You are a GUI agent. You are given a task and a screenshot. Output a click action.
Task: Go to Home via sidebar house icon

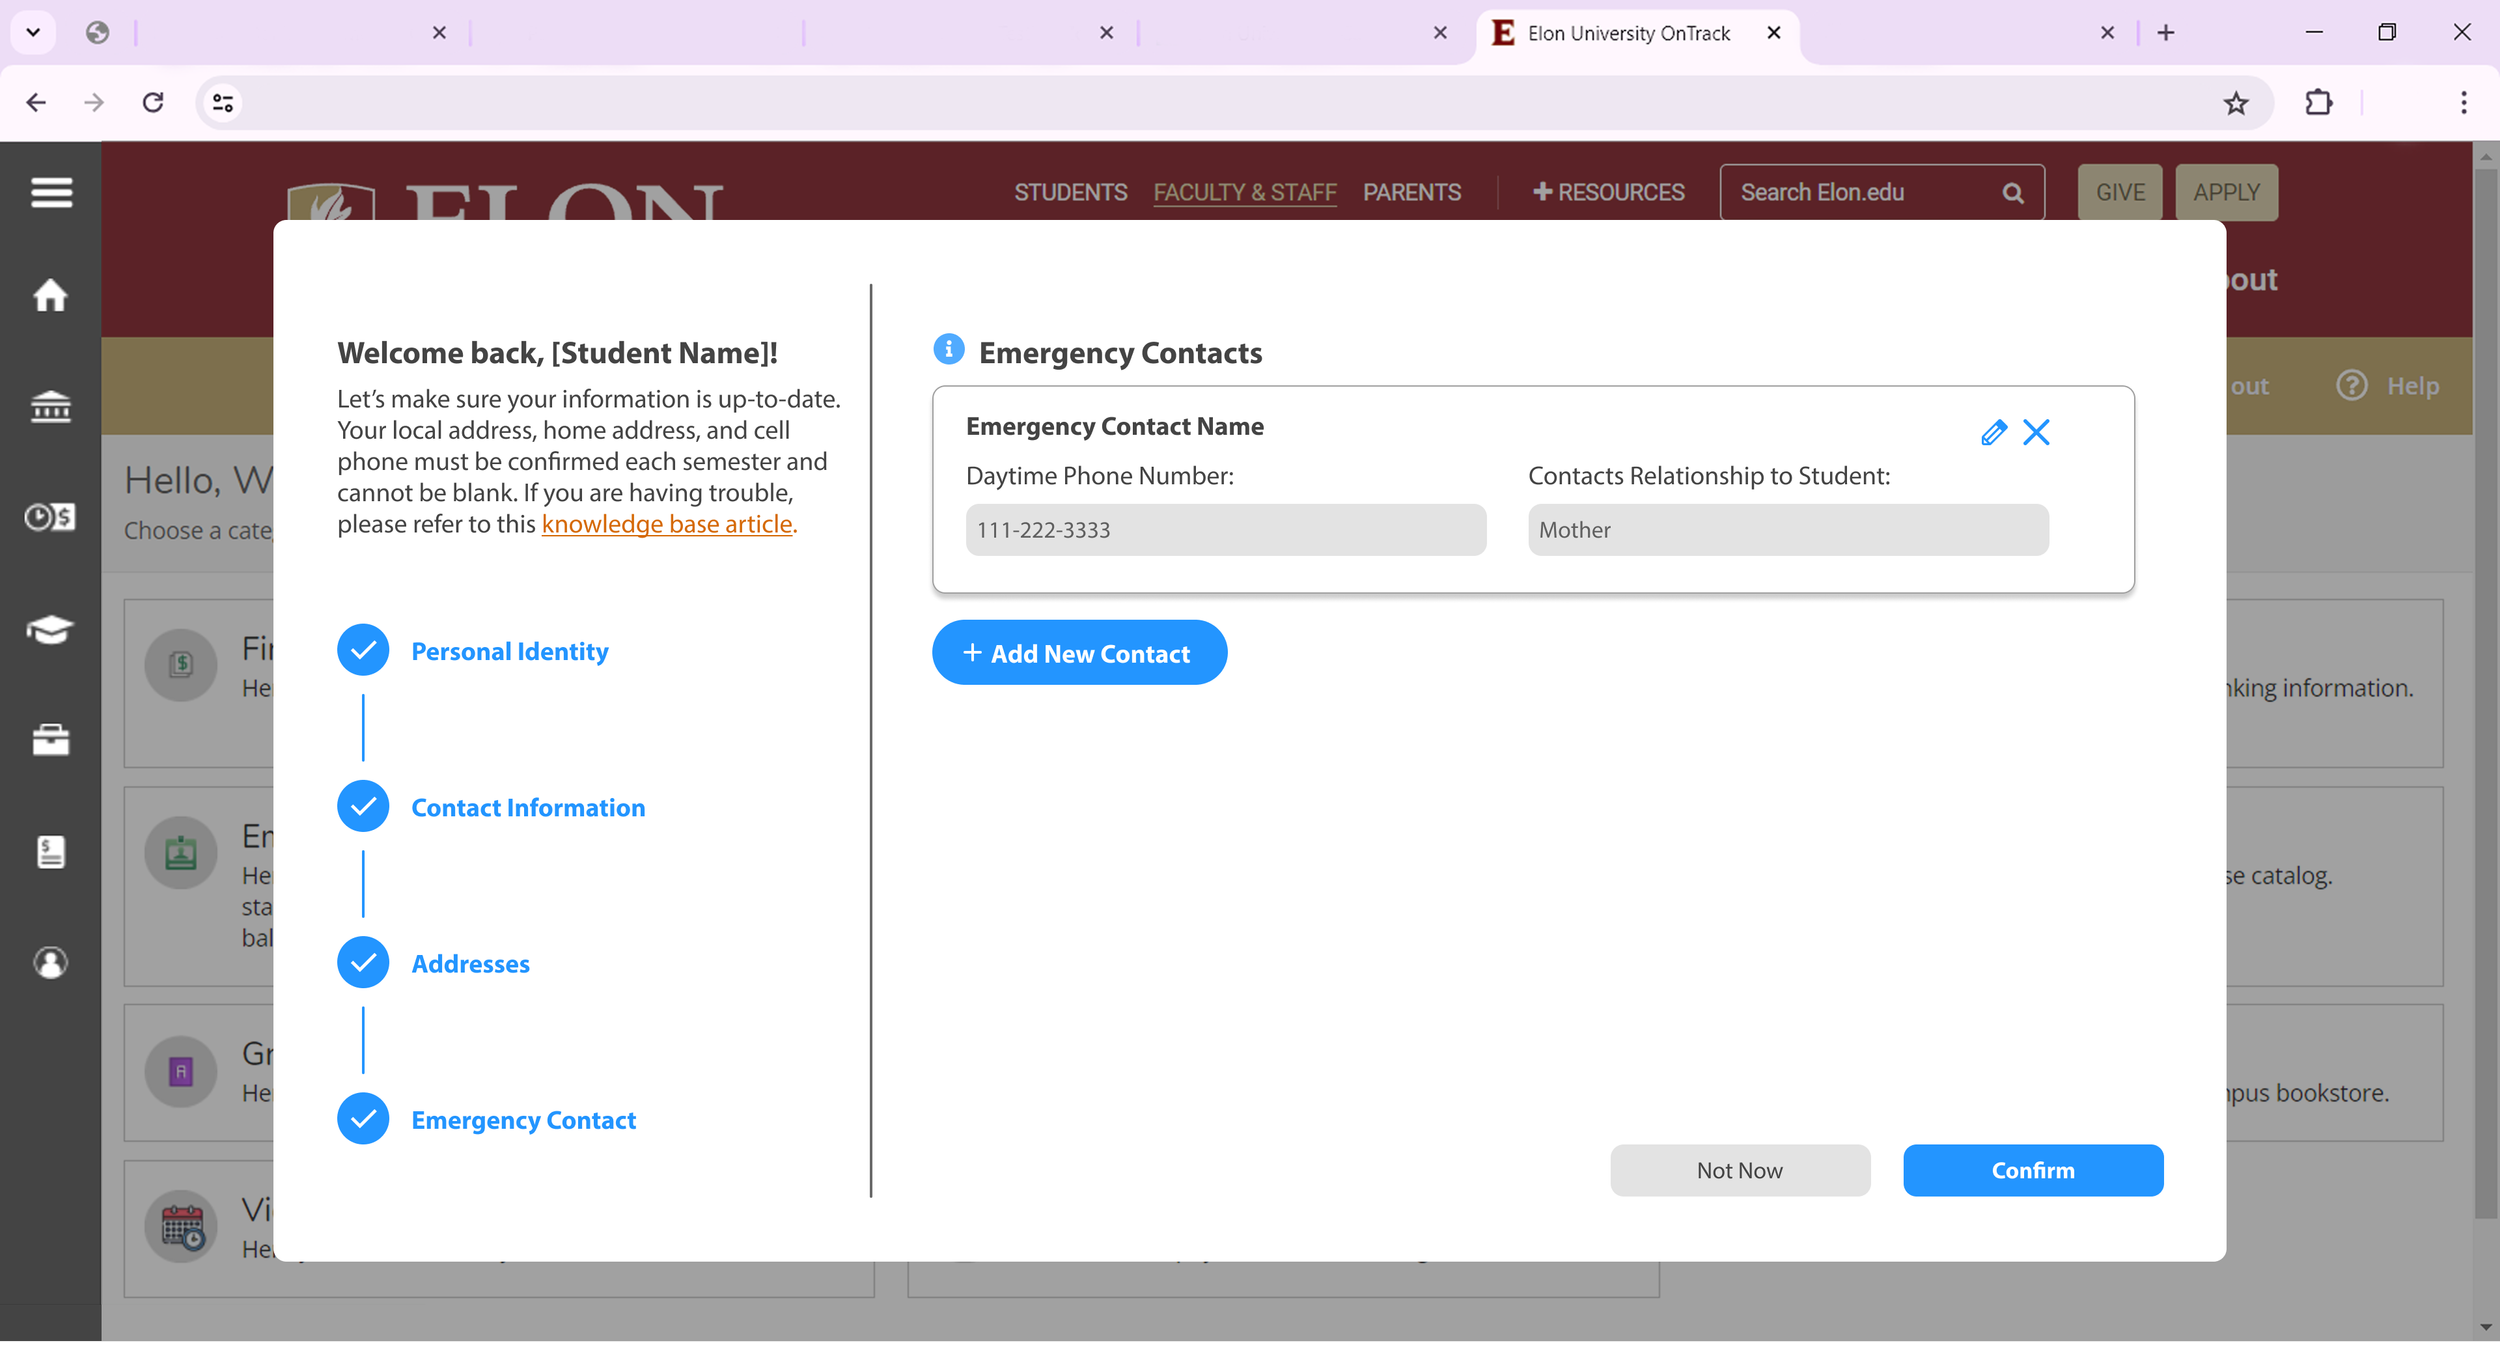[x=51, y=295]
